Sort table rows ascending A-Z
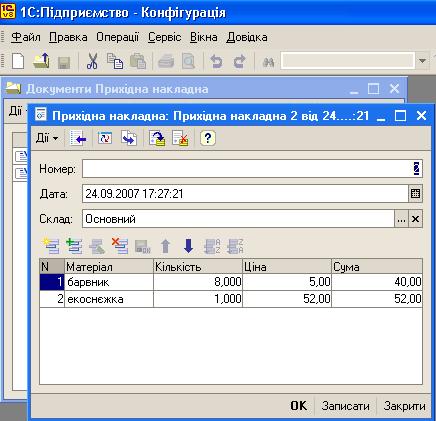The height and width of the screenshot is (421, 436). [212, 246]
